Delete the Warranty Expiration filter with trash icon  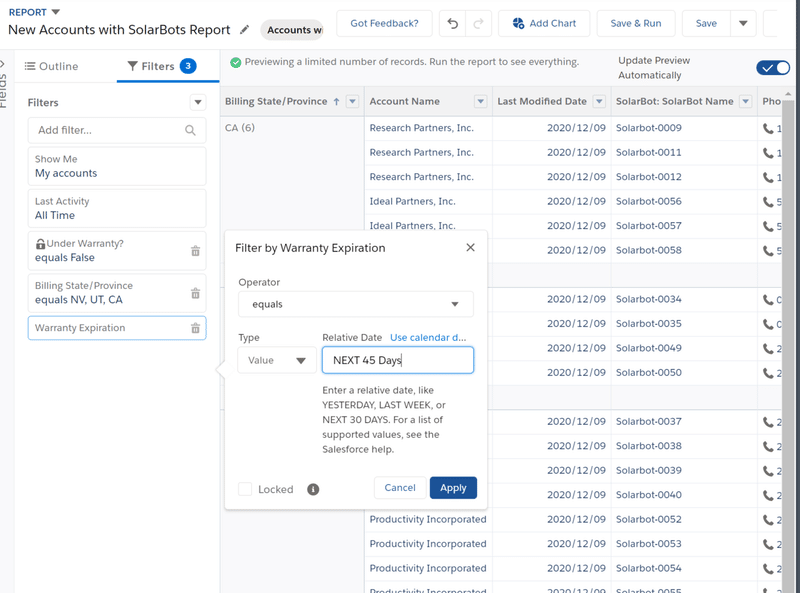(x=196, y=328)
